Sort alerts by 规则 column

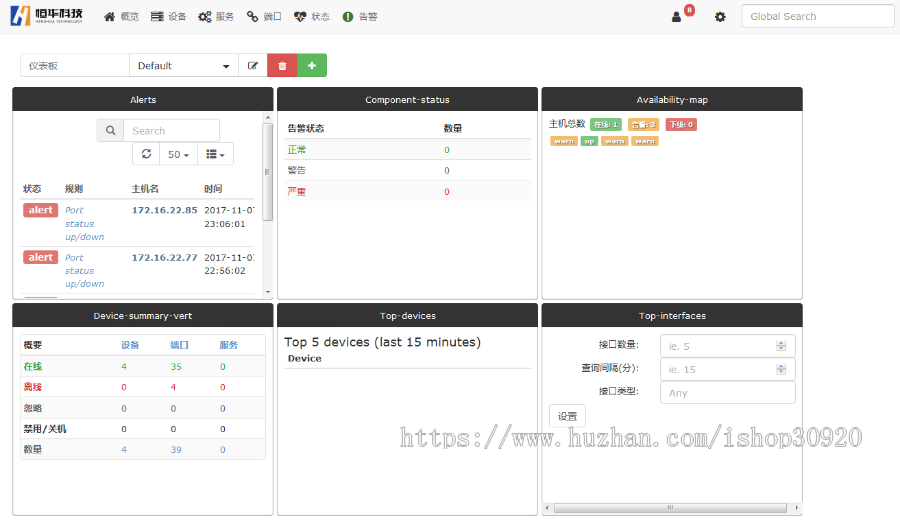pos(73,188)
